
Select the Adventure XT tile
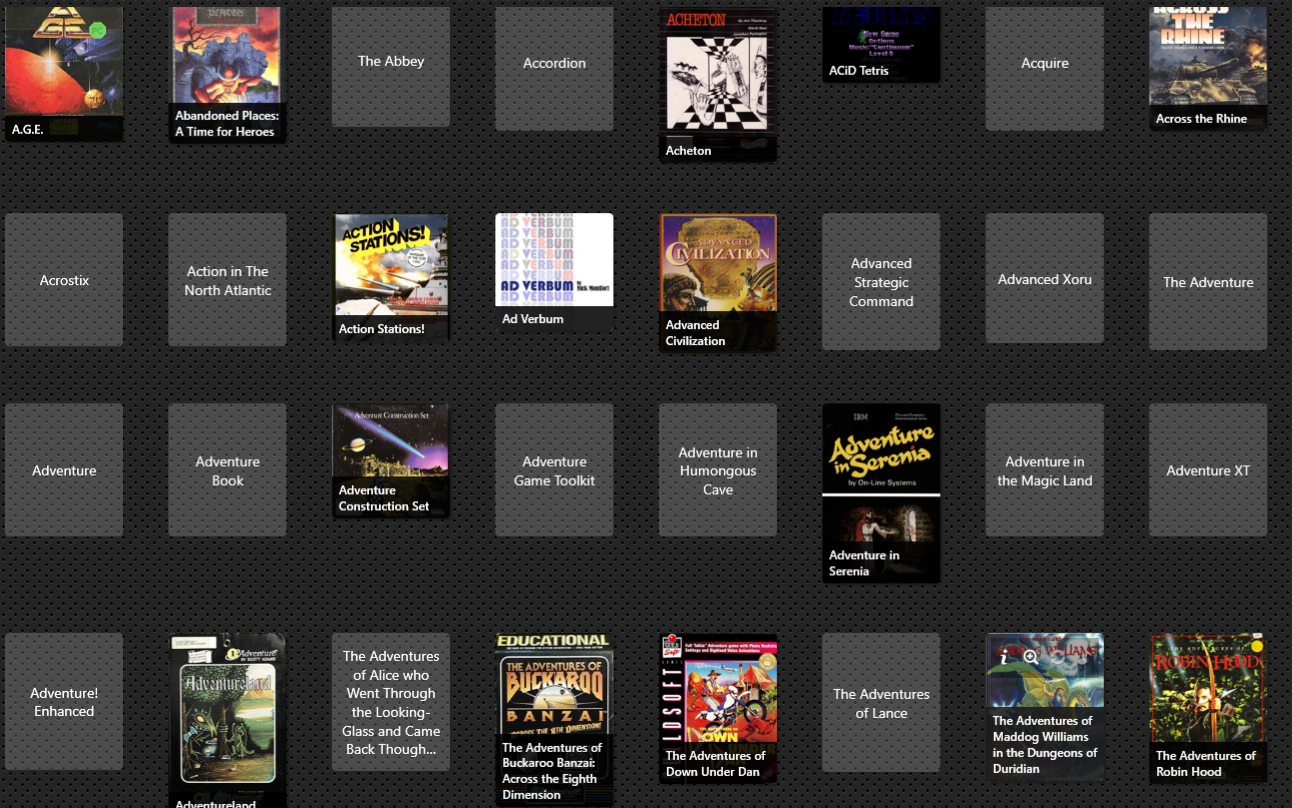1208,470
